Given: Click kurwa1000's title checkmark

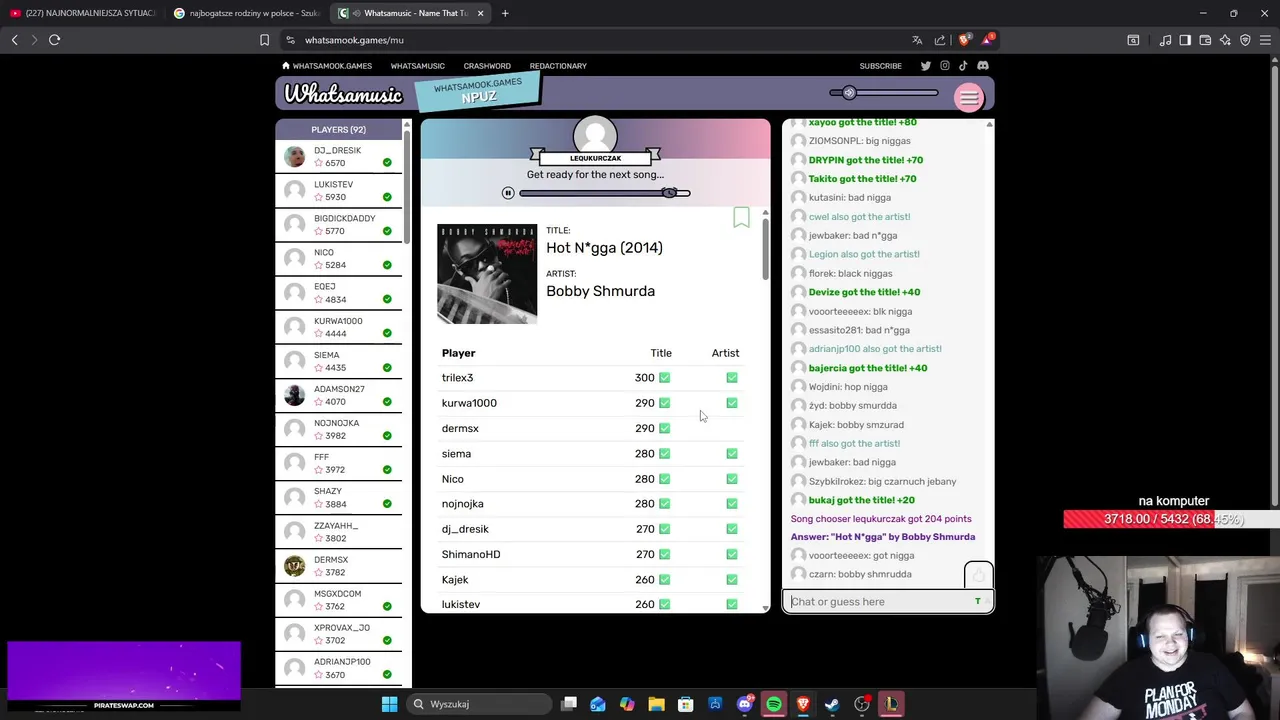Looking at the screenshot, I should (x=664, y=403).
